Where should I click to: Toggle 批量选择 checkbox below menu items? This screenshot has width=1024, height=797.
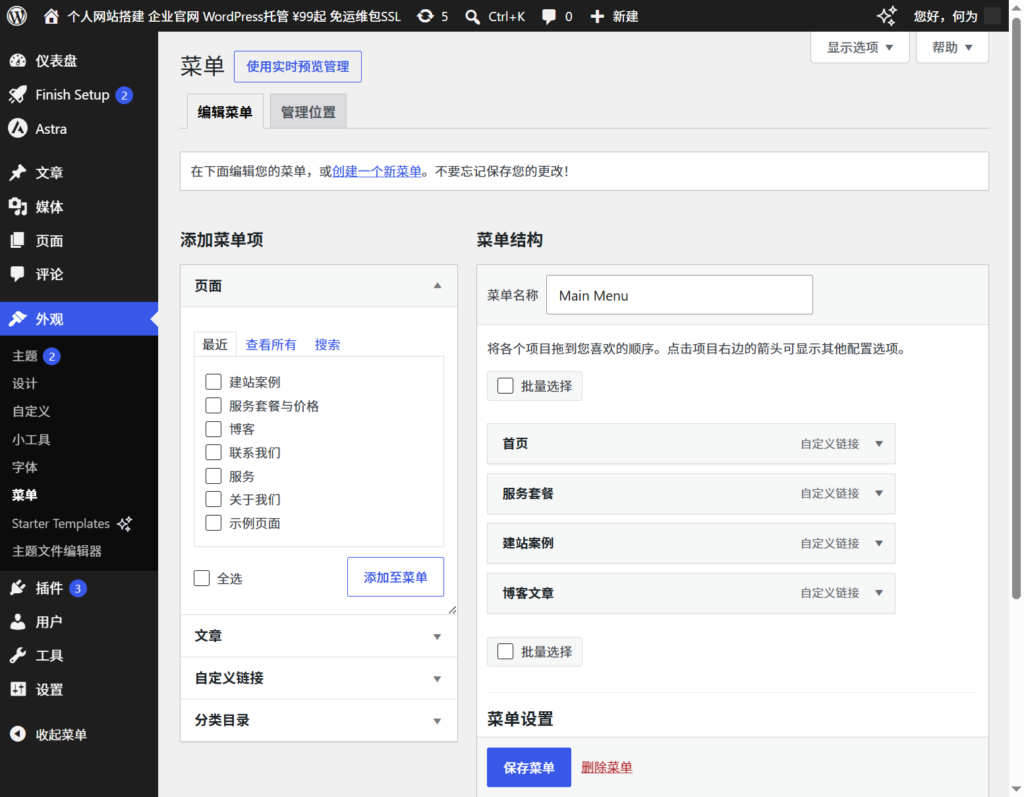505,651
